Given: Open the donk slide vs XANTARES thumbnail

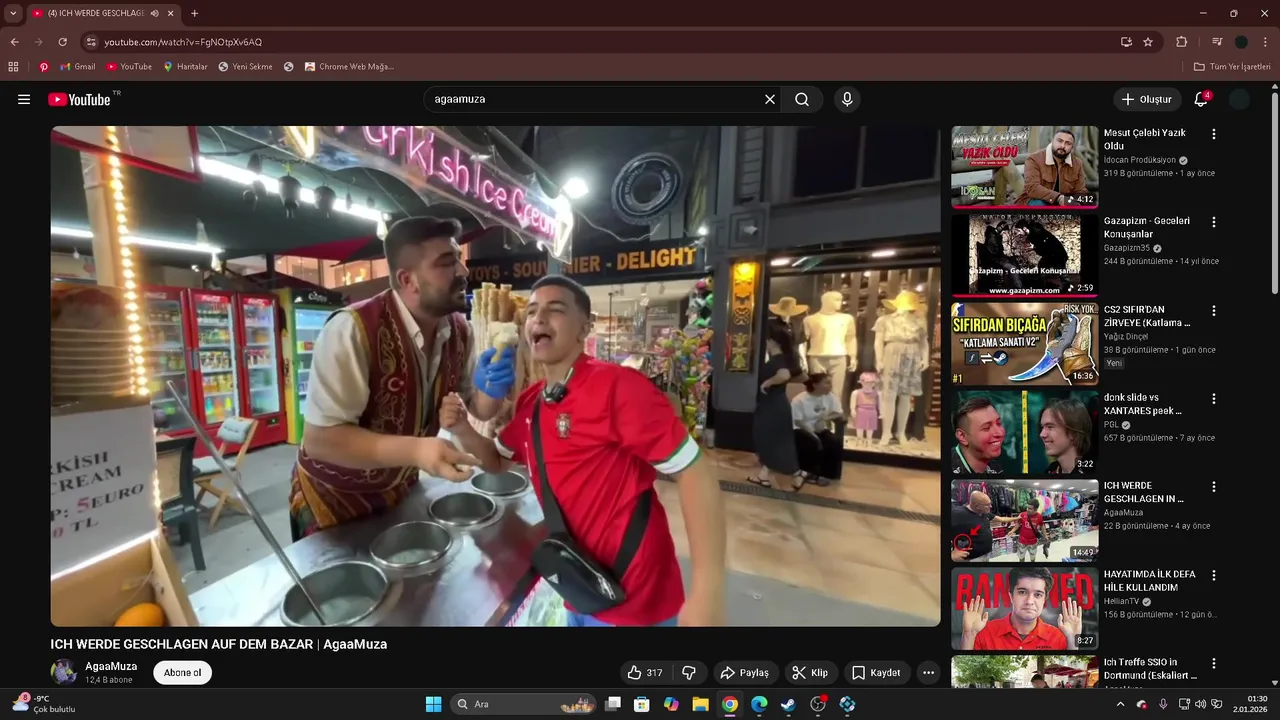Looking at the screenshot, I should click(1024, 432).
